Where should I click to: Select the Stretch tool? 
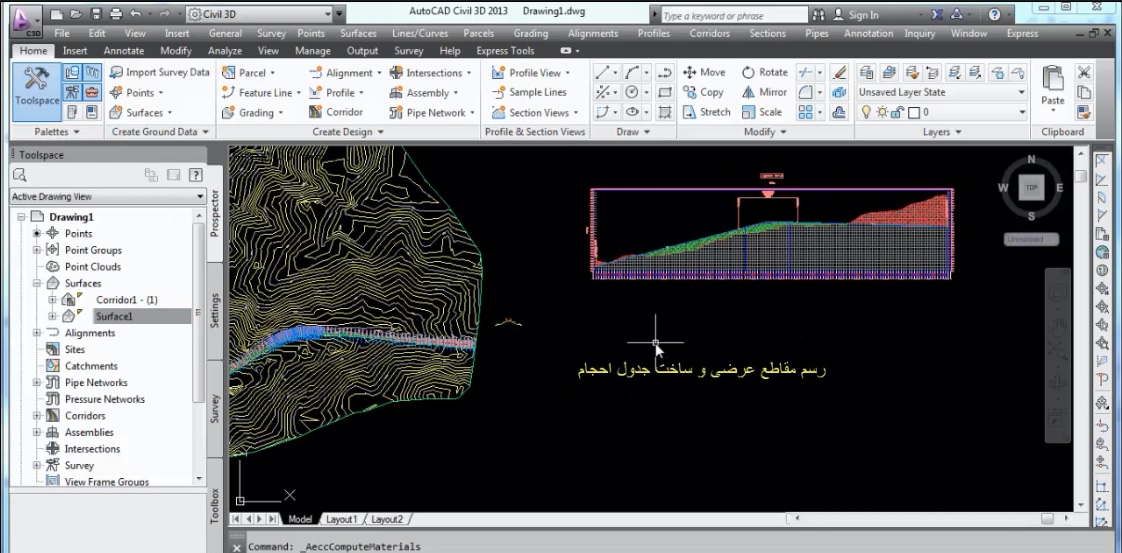pyautogui.click(x=706, y=112)
